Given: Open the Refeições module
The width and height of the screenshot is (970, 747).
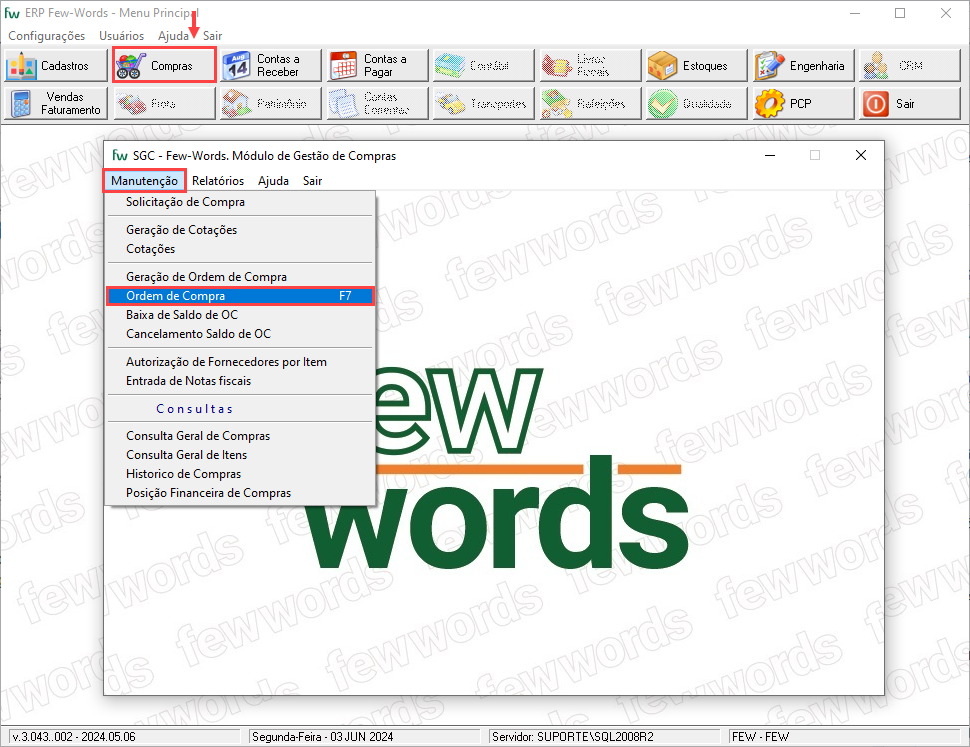Looking at the screenshot, I should [x=591, y=103].
